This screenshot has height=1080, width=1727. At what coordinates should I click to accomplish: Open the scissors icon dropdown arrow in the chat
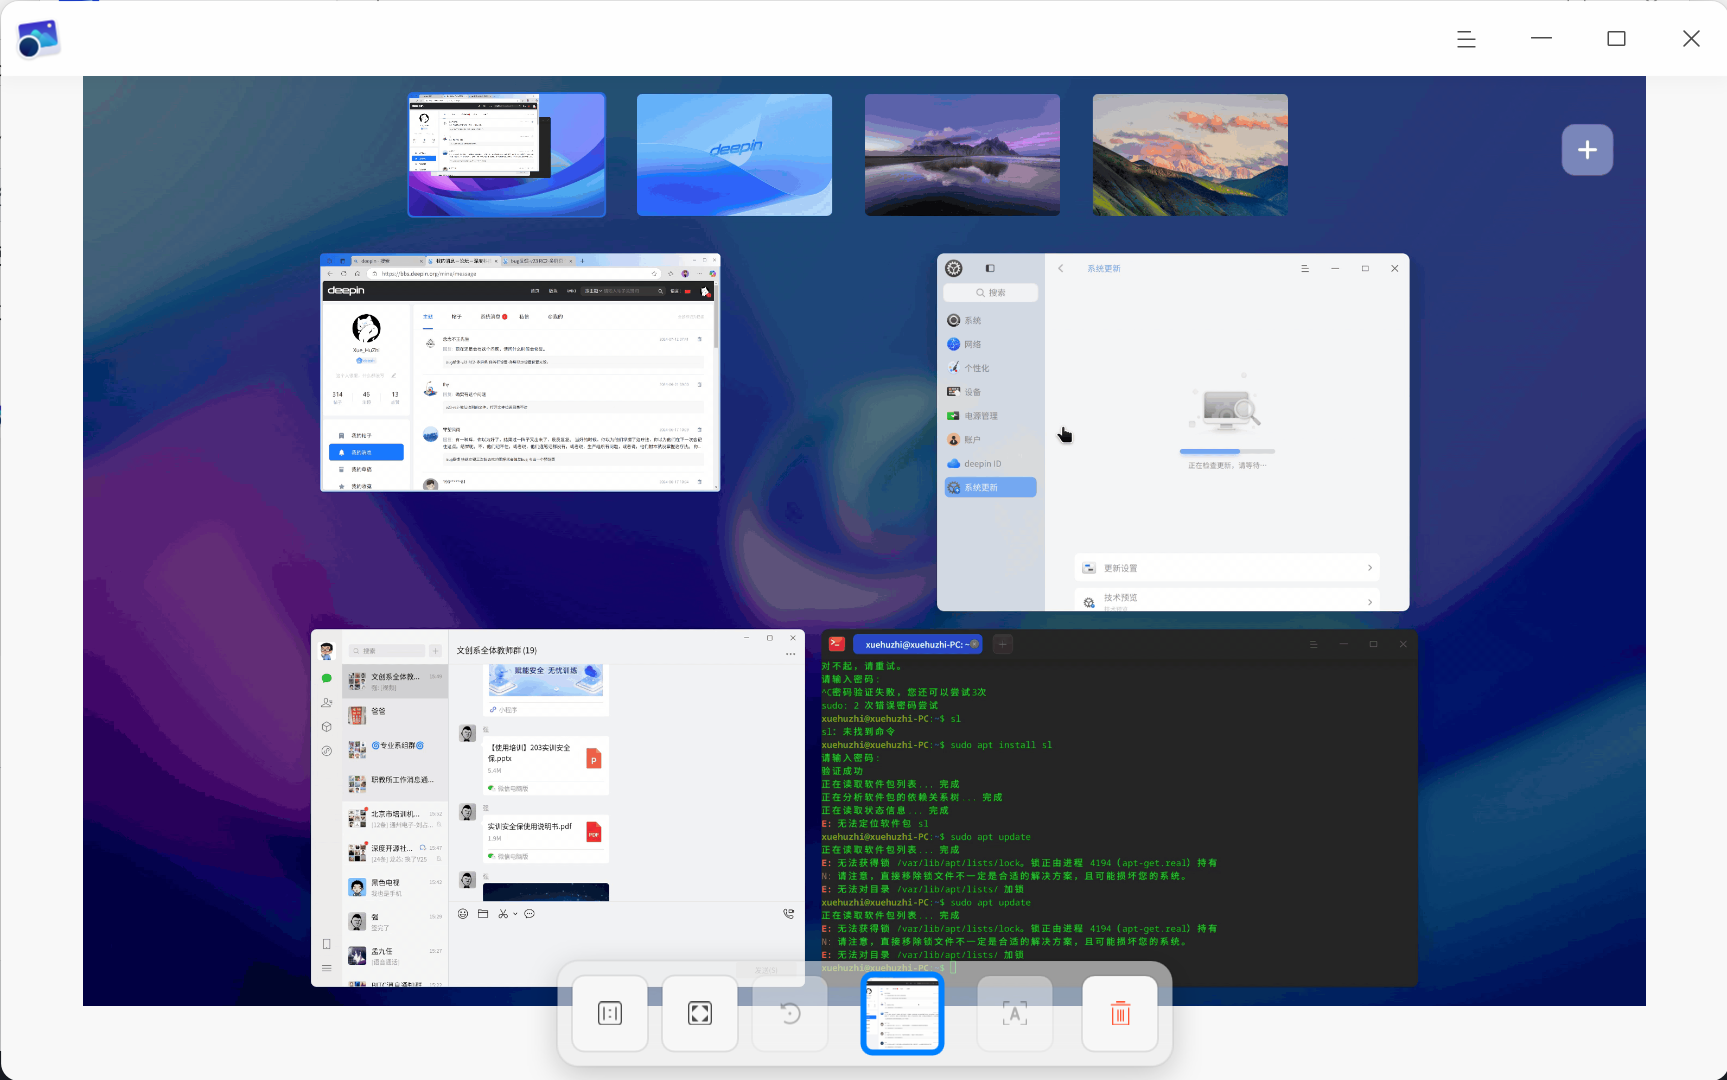click(515, 914)
